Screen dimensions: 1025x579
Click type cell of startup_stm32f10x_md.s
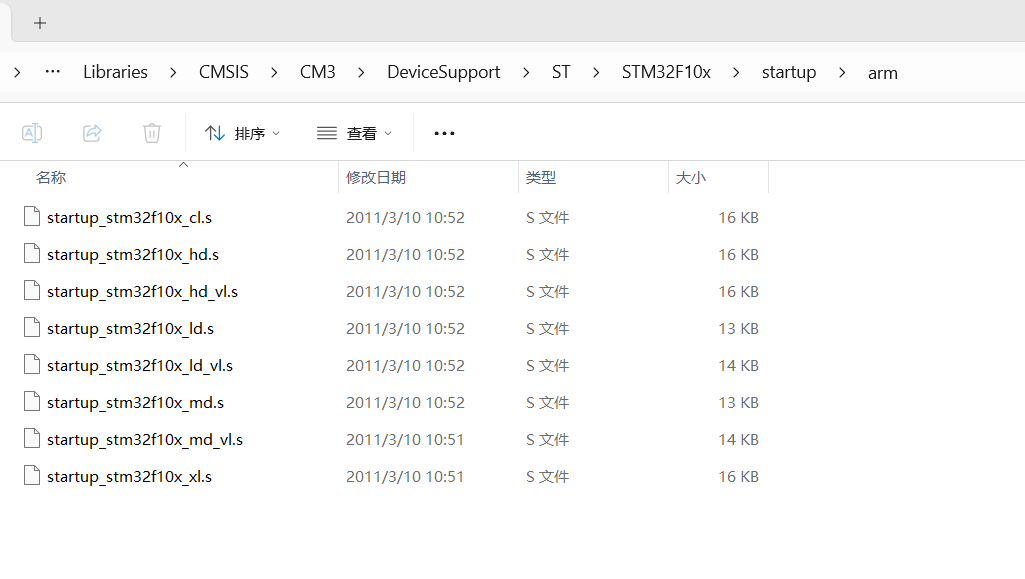[x=547, y=403]
